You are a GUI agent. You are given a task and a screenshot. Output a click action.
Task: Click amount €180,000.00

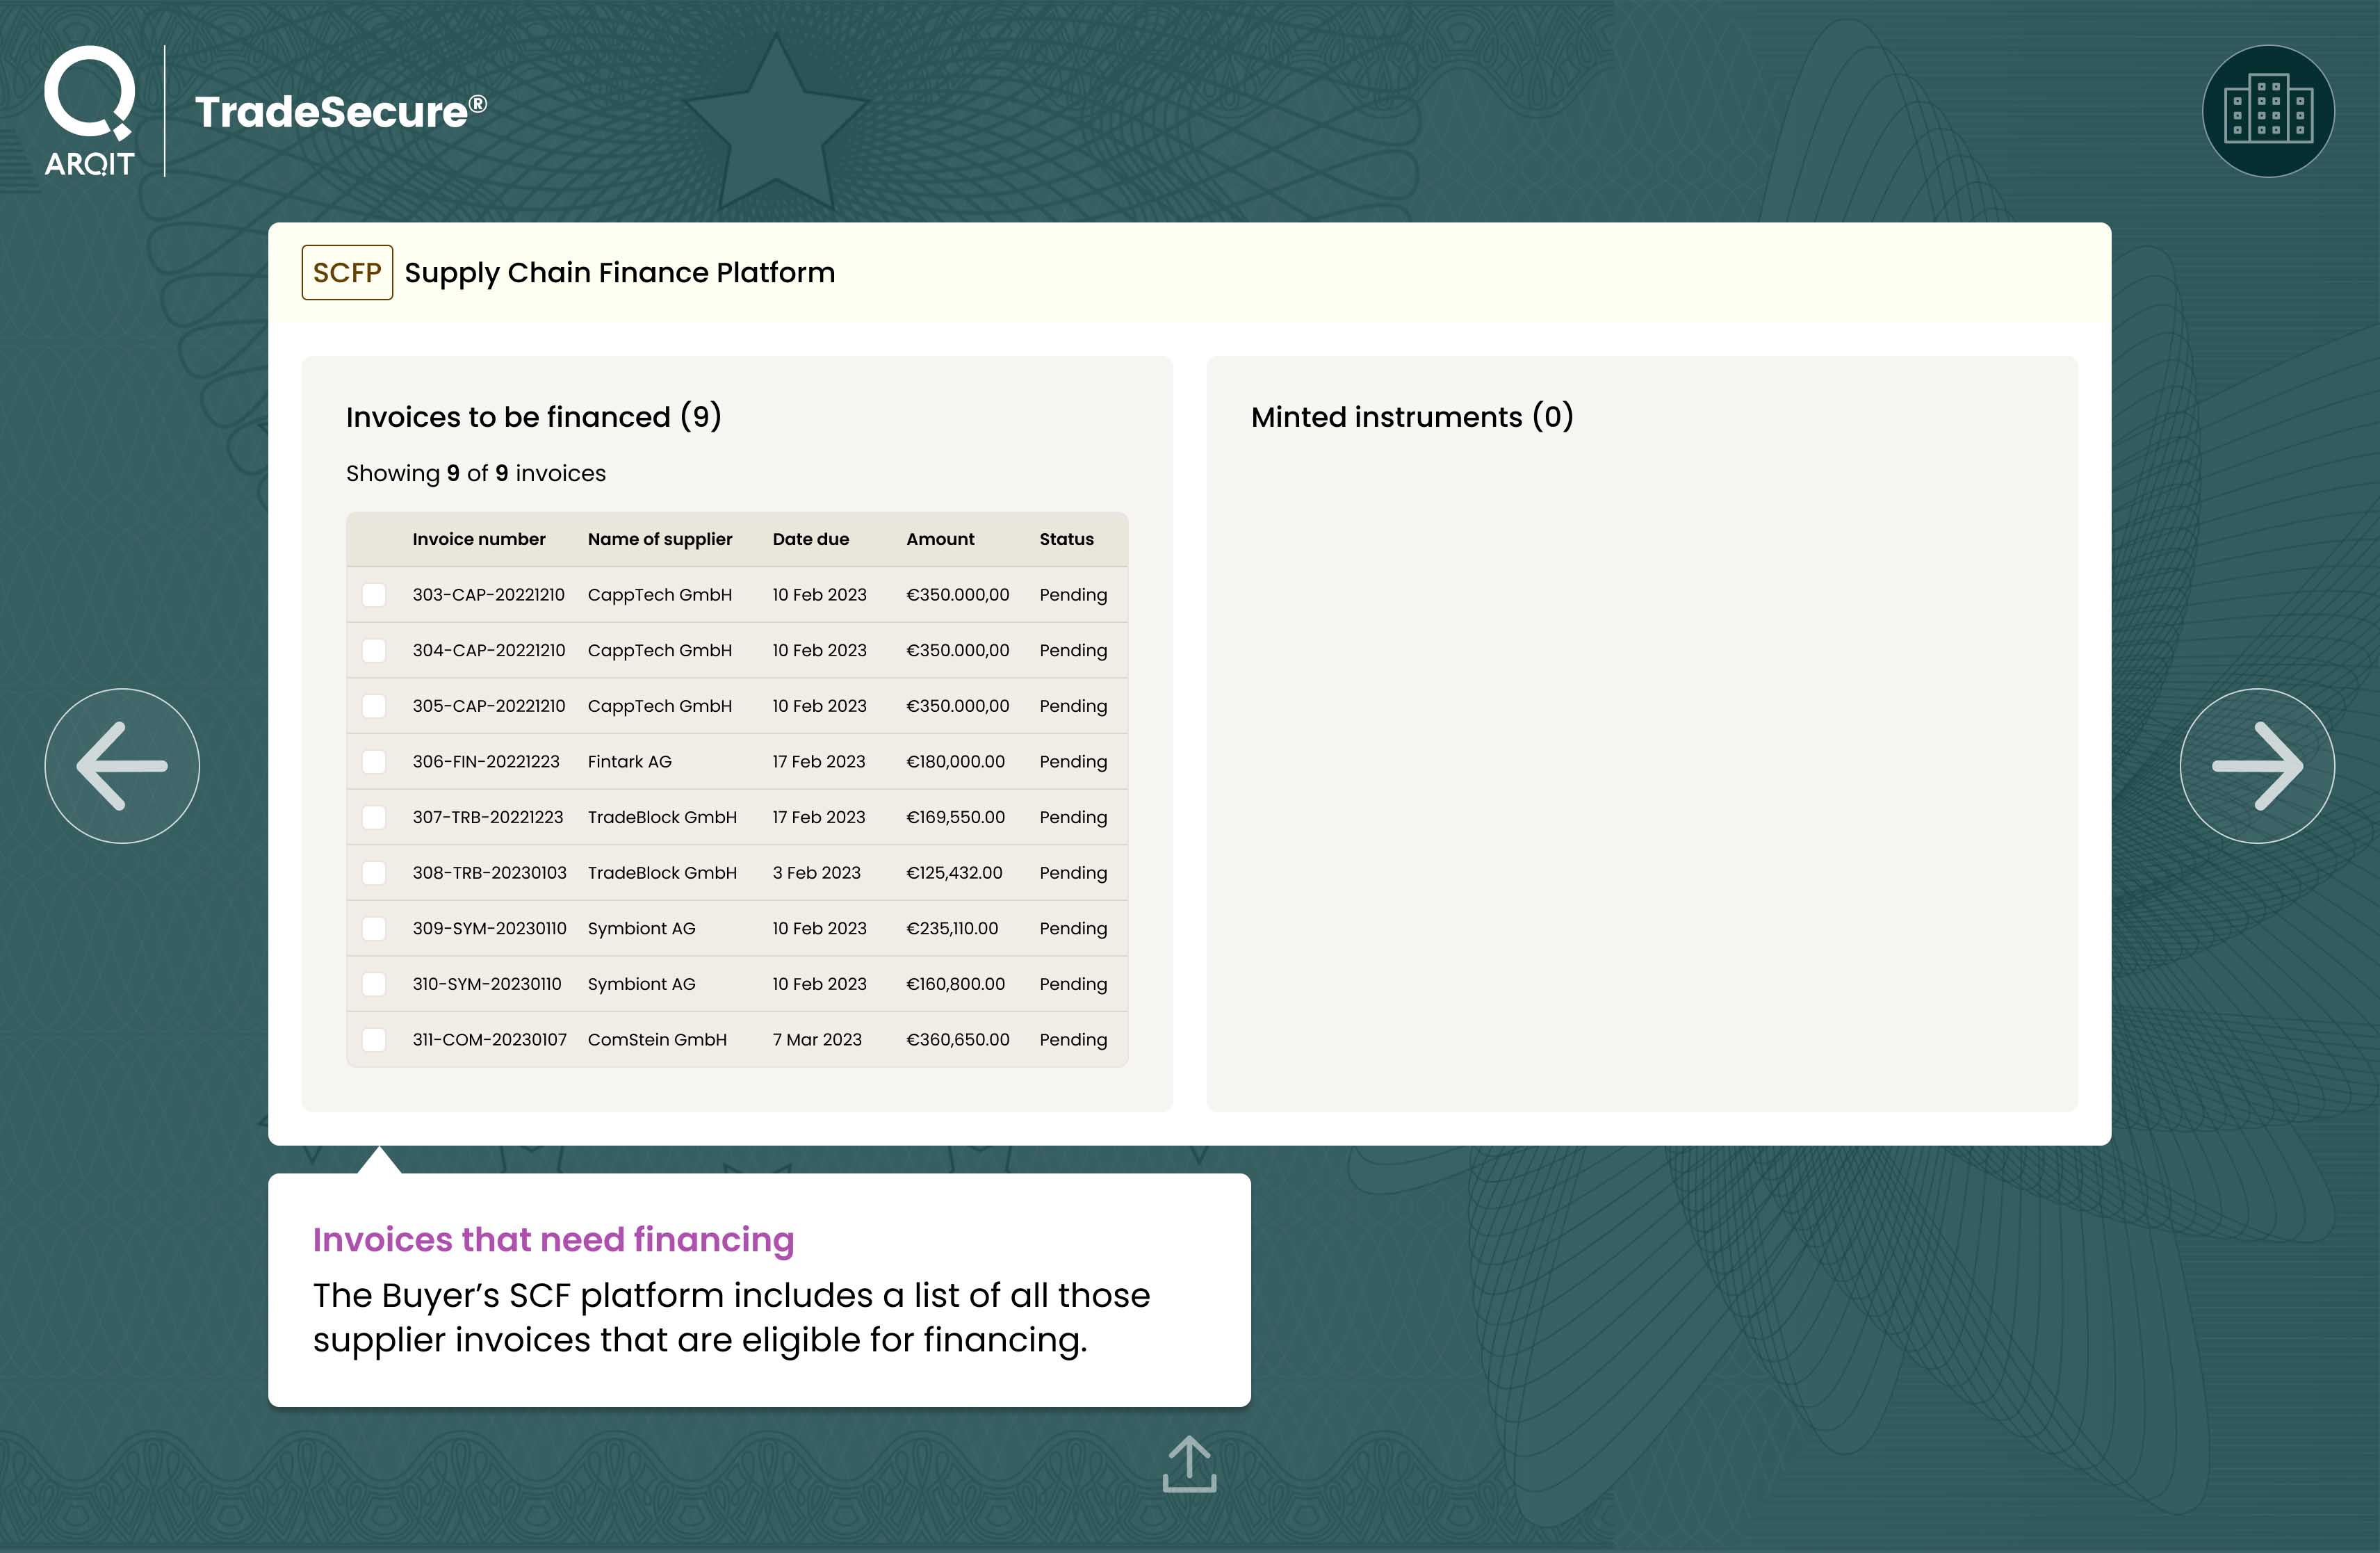pos(955,762)
